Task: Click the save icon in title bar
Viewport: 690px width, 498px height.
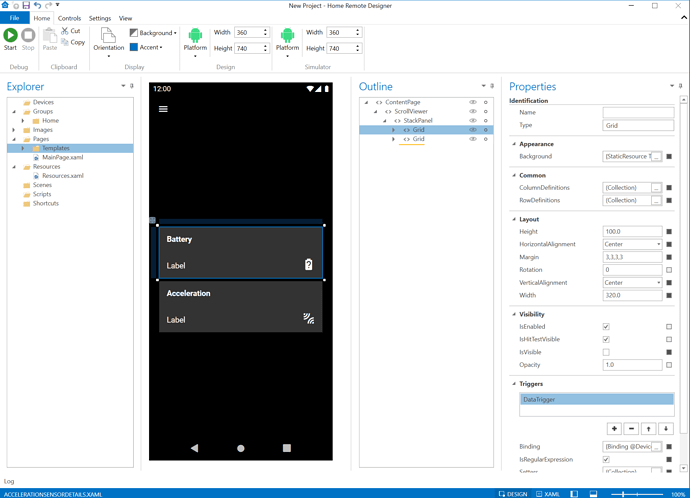Action: (26, 5)
